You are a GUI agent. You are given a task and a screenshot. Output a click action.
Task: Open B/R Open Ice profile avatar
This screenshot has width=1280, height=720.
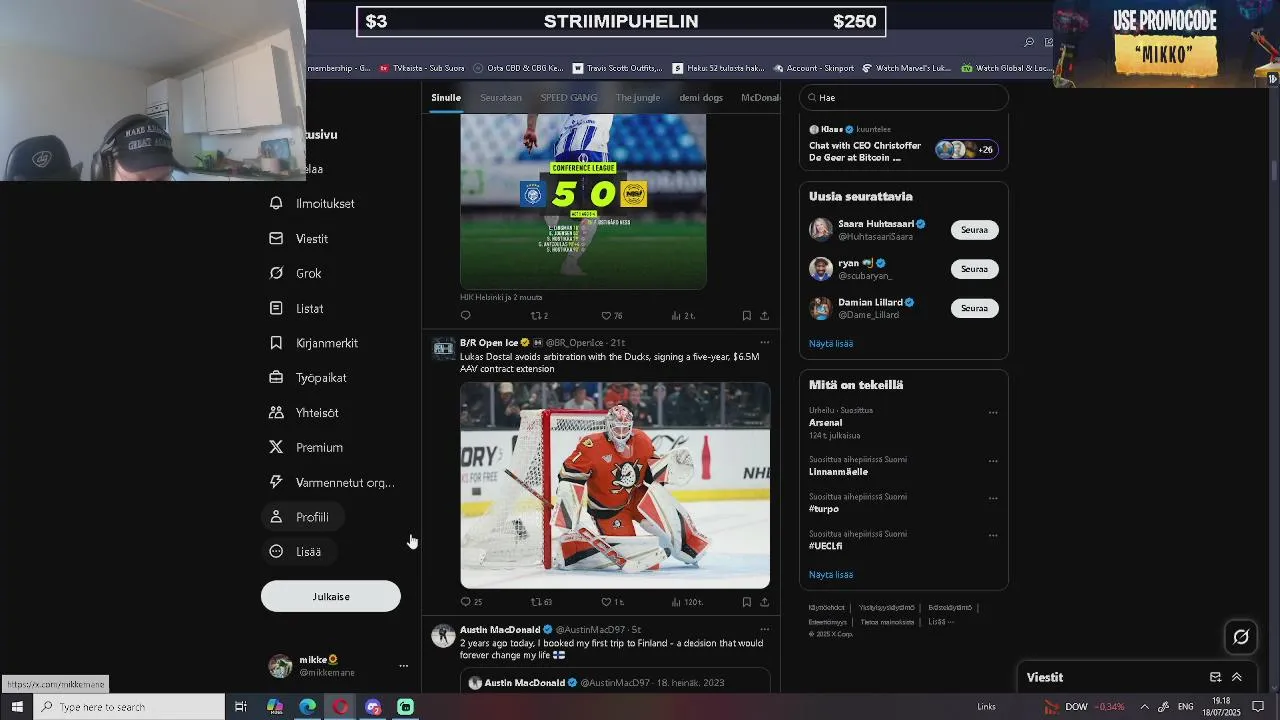pyautogui.click(x=443, y=349)
